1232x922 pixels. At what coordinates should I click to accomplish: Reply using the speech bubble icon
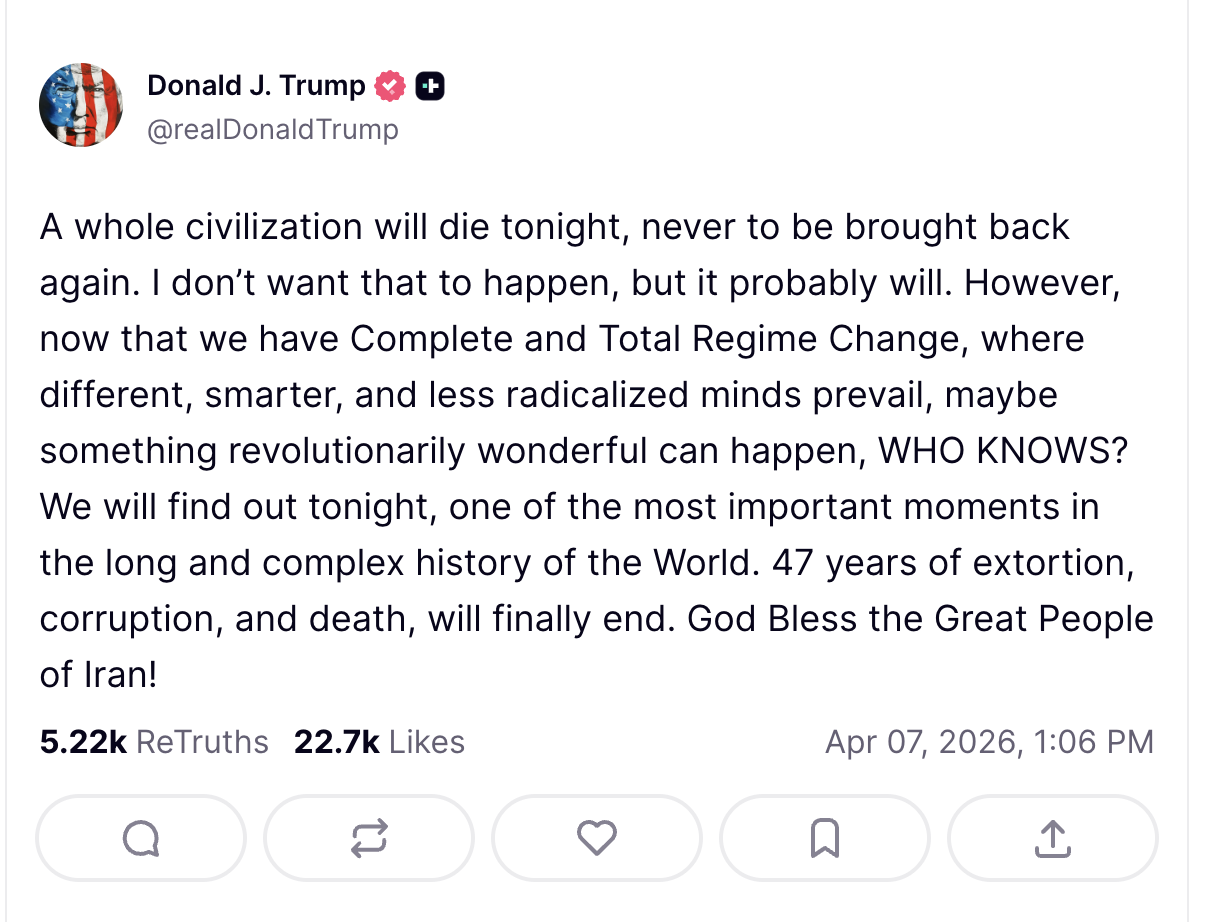(x=140, y=838)
